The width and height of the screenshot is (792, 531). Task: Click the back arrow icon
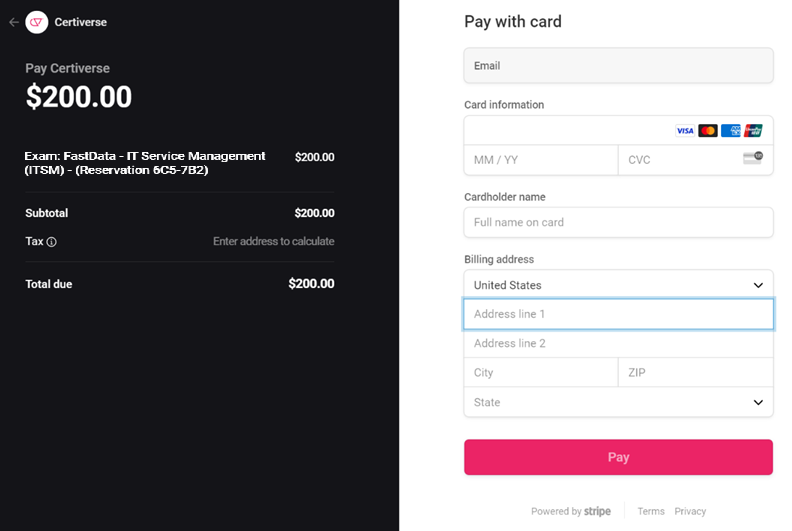[14, 22]
